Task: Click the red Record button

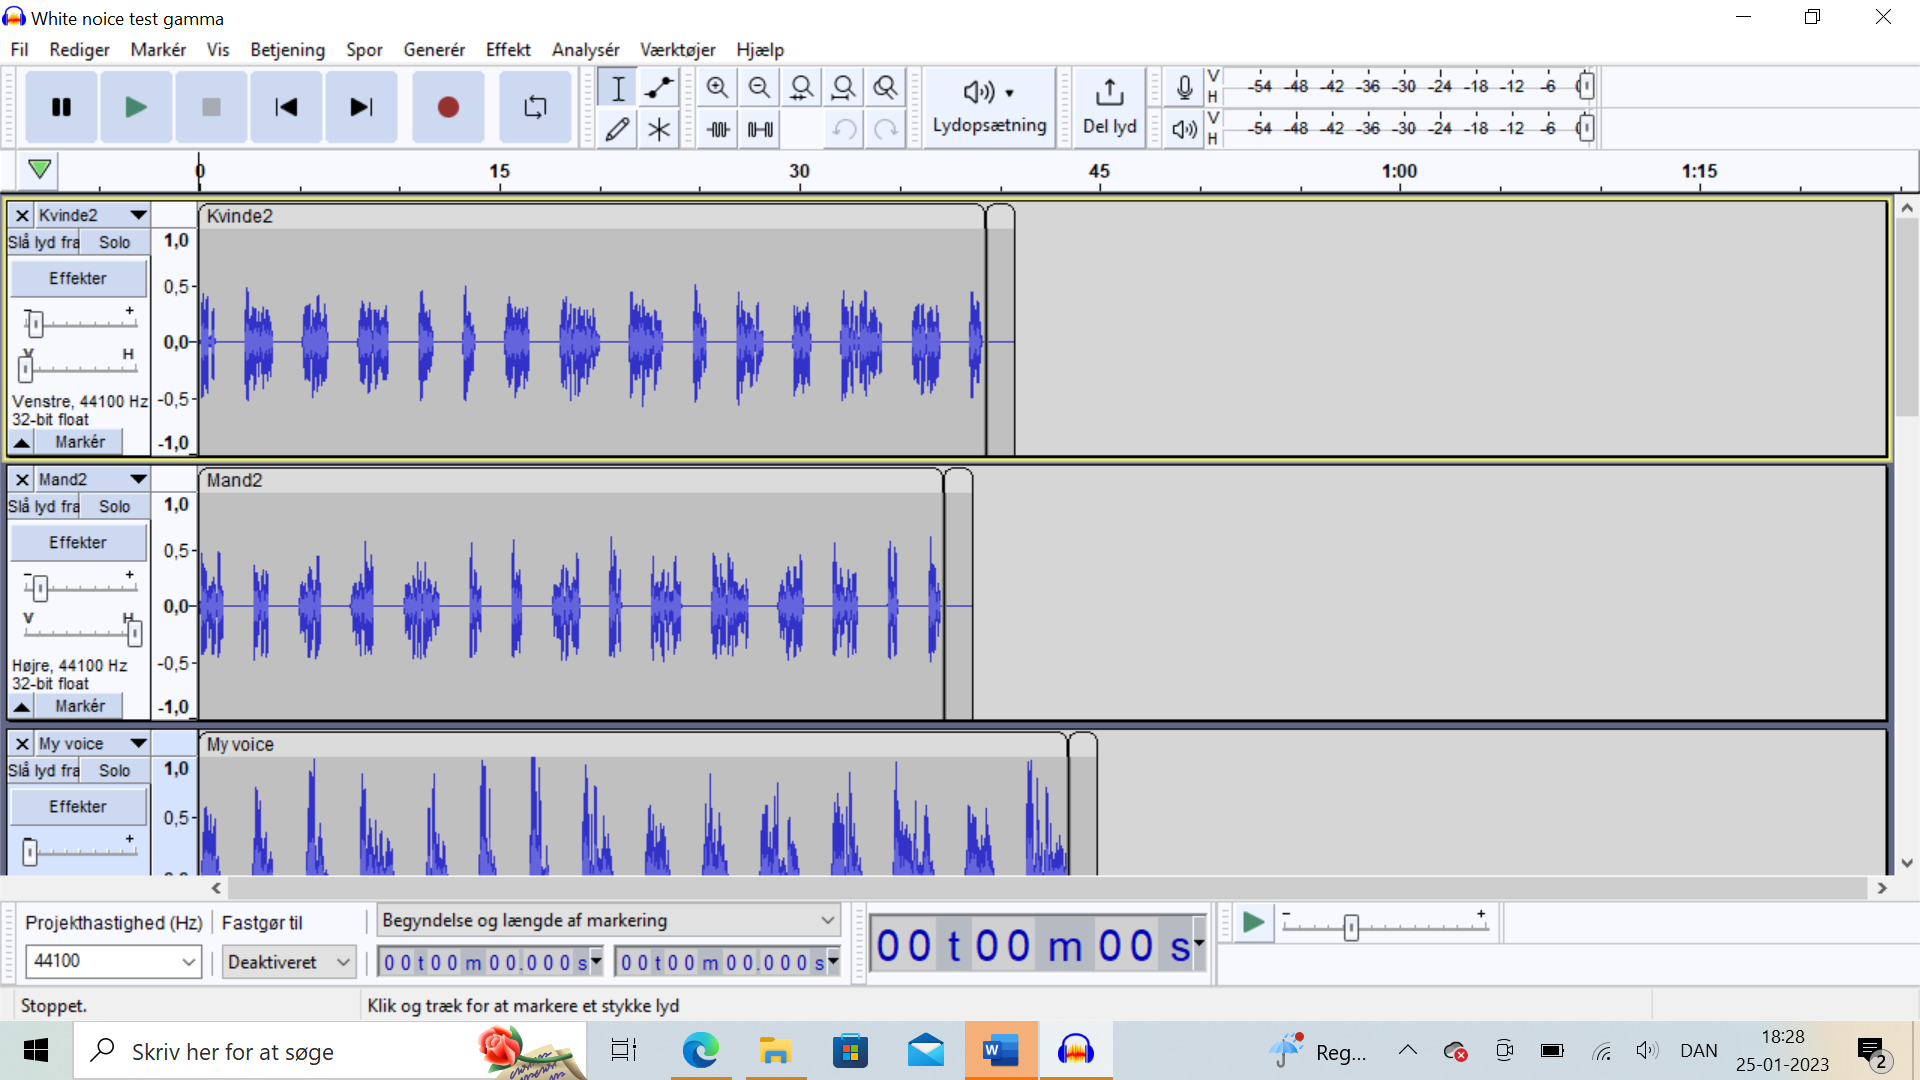Action: coord(448,107)
